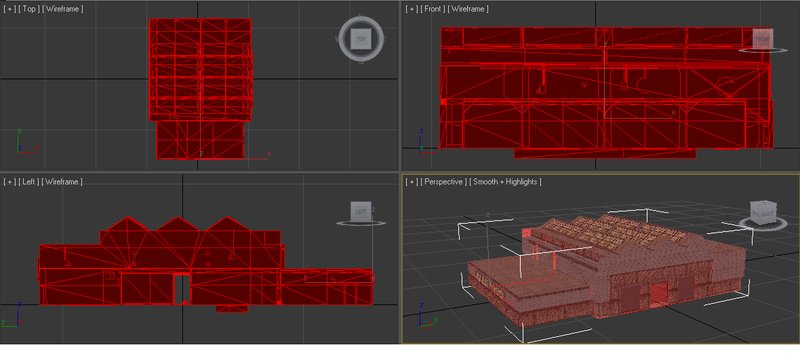
Task: Open the [Front] point-of-view label menu
Action: (432, 9)
